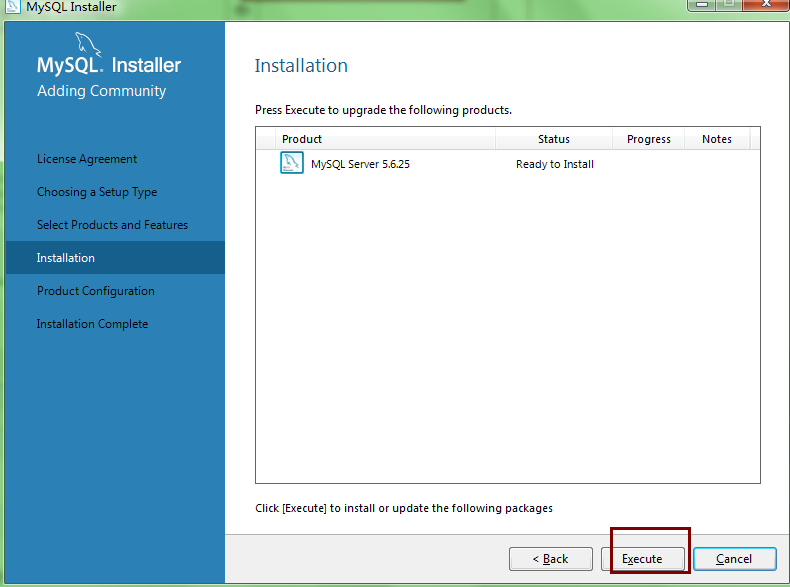Click the 'Click [Execute] to install' hint text
Screen dimensions: 790x587
click(x=404, y=508)
